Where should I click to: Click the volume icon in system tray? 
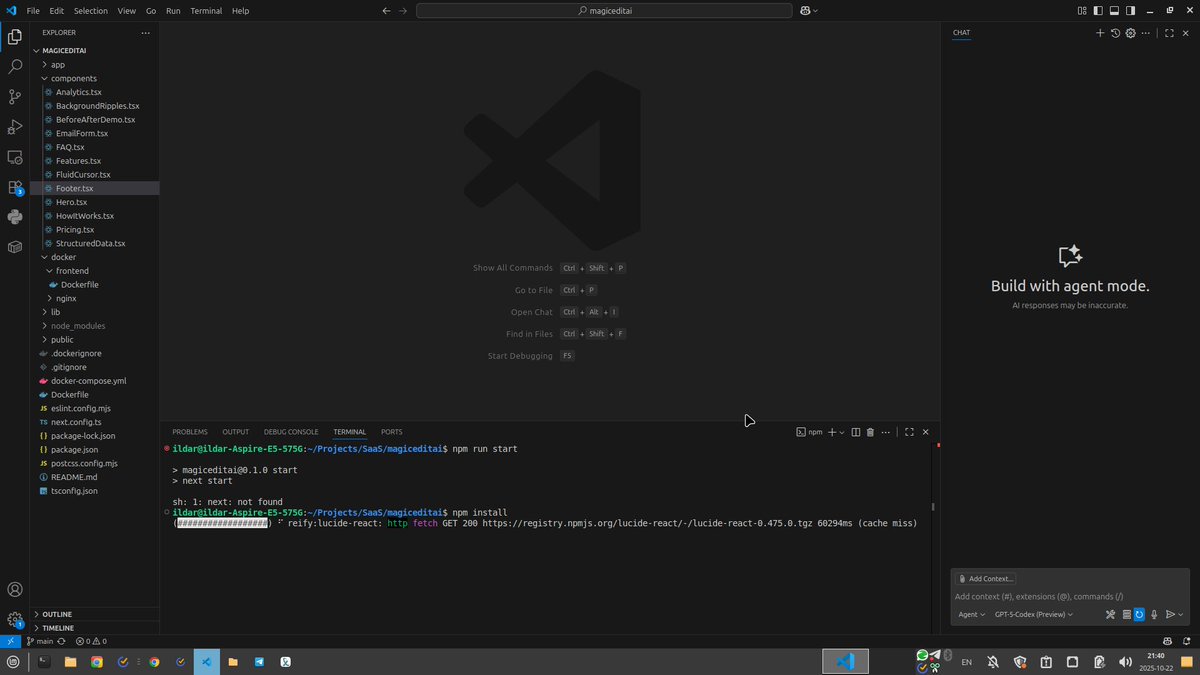tap(1127, 662)
